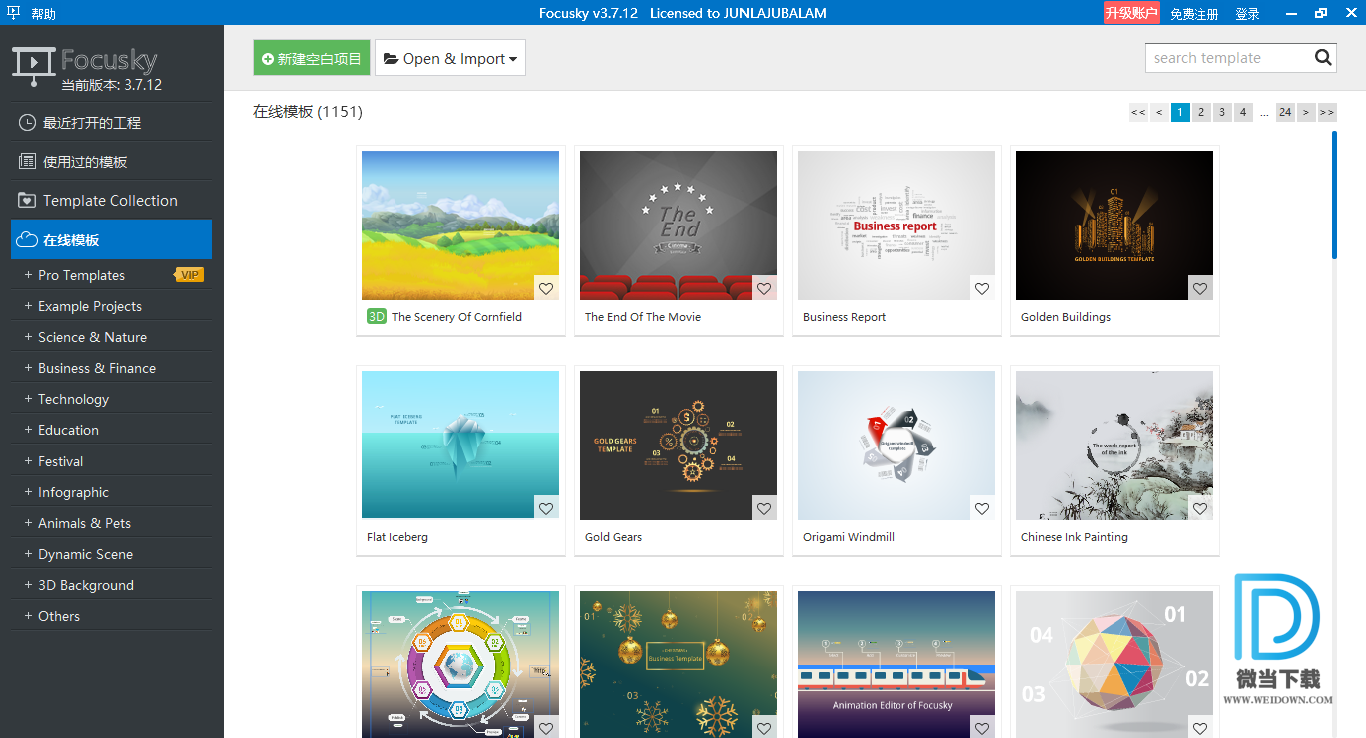Click 升级账户 upgrade account button
1366x738 pixels.
coord(1132,13)
